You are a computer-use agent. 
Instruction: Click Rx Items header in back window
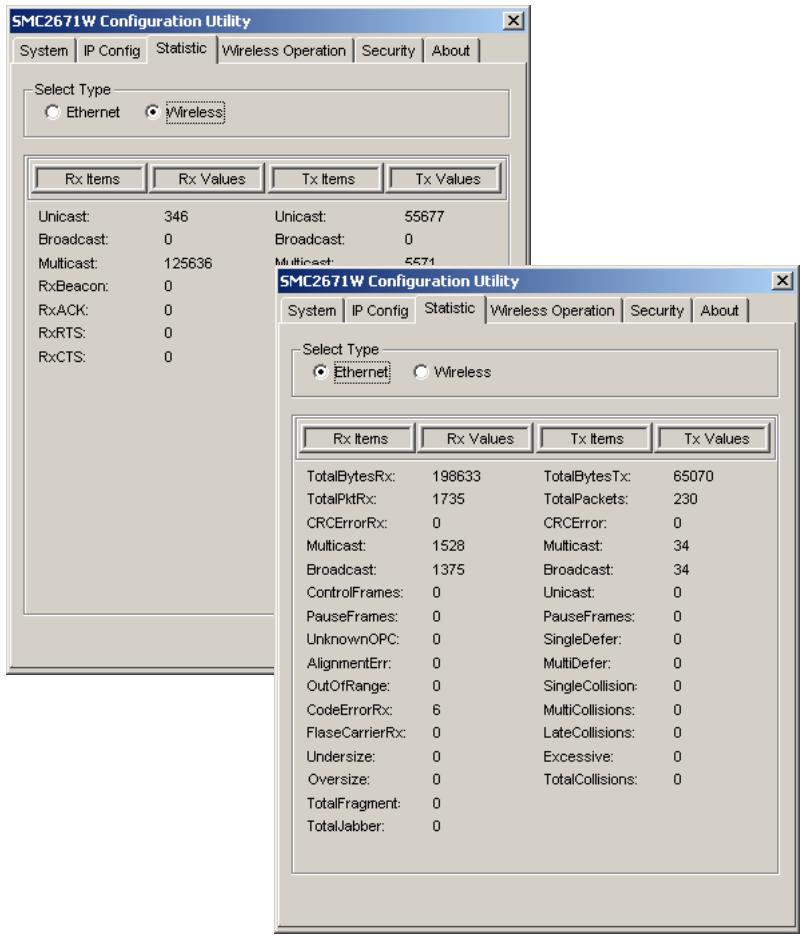click(91, 179)
